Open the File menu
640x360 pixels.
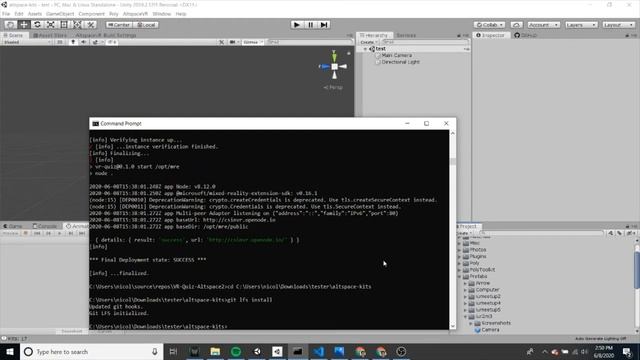point(6,14)
